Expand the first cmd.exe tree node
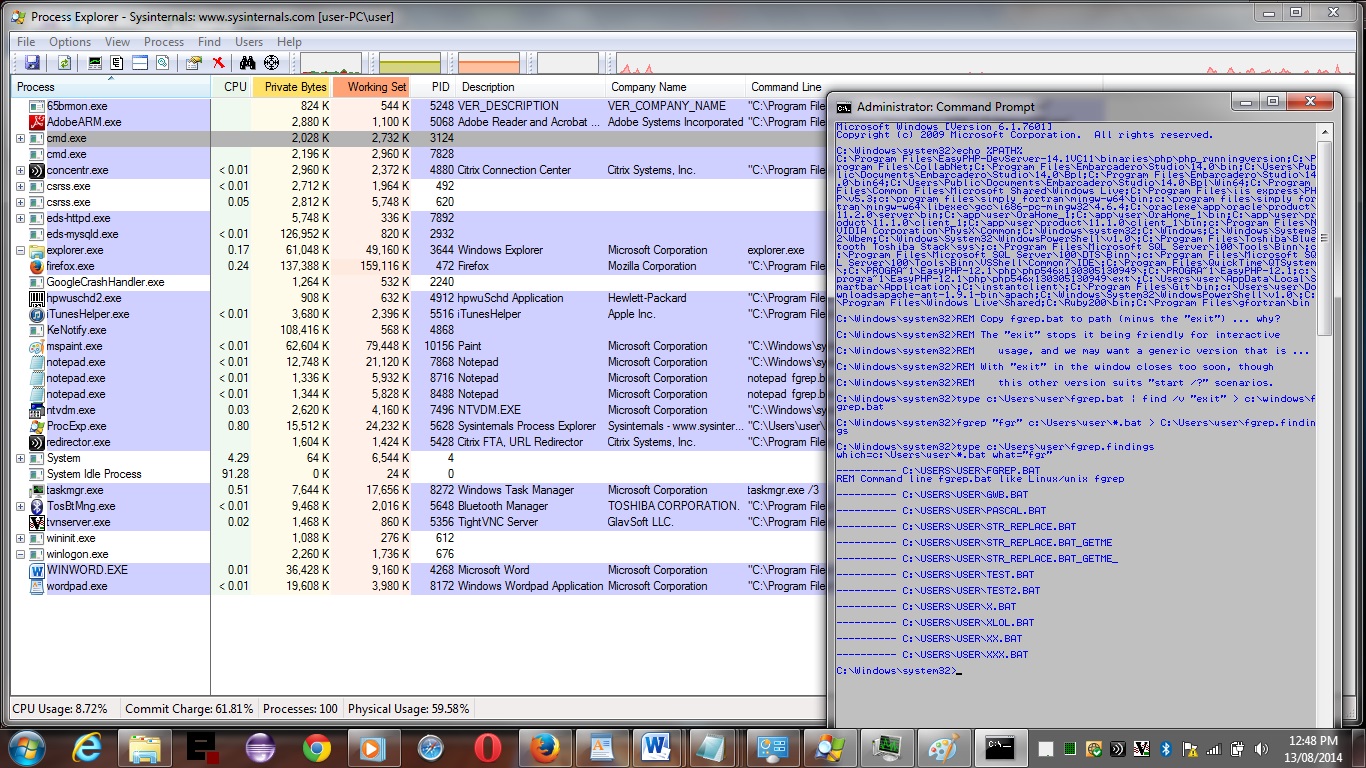The image size is (1366, 768). (20, 138)
